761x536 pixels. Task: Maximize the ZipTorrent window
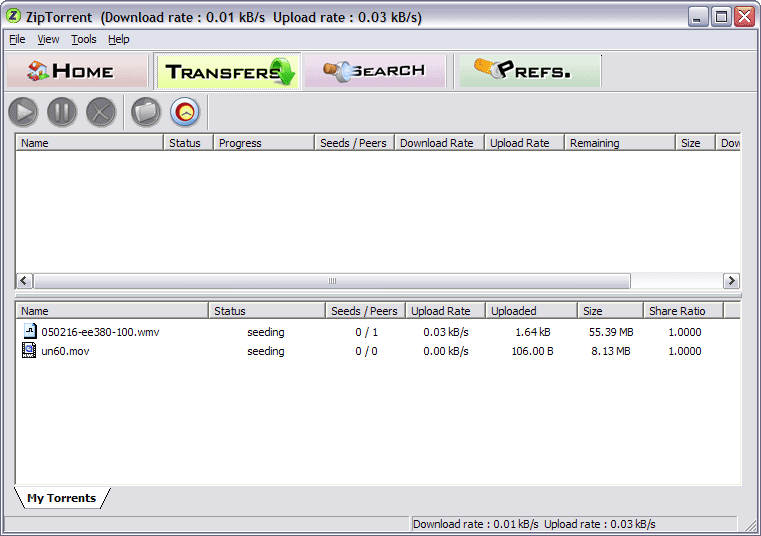[721, 17]
